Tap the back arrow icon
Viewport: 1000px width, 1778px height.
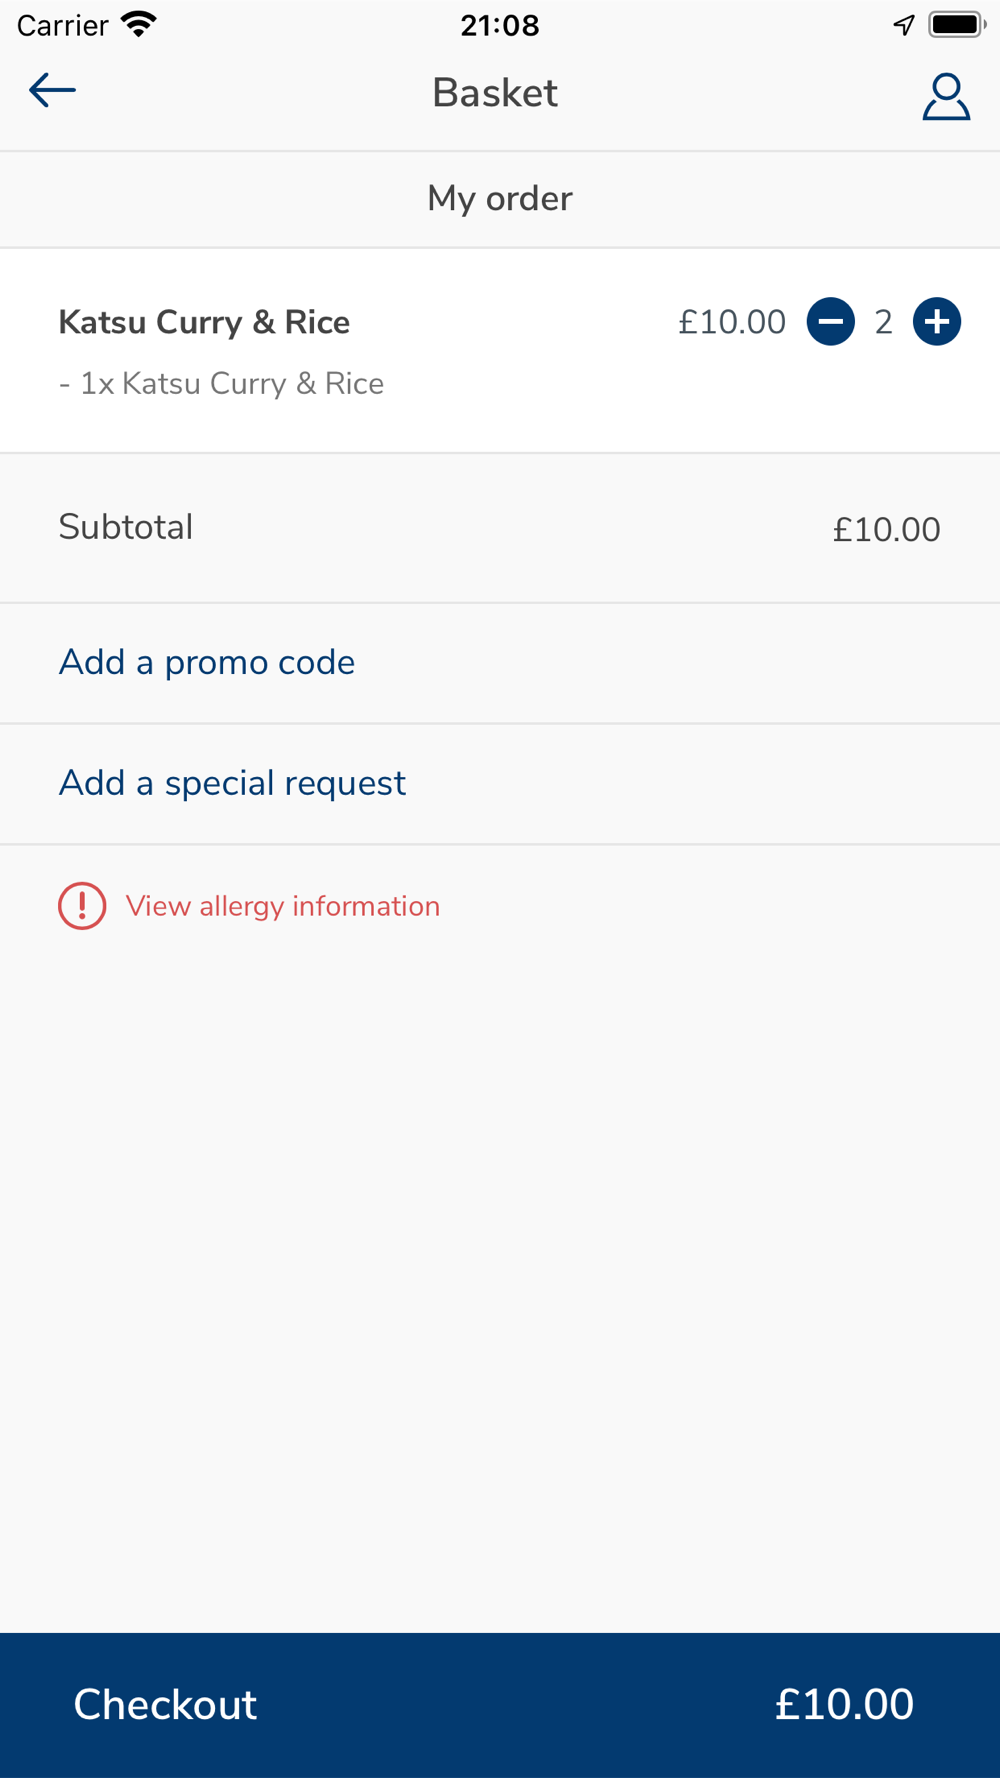coord(52,91)
